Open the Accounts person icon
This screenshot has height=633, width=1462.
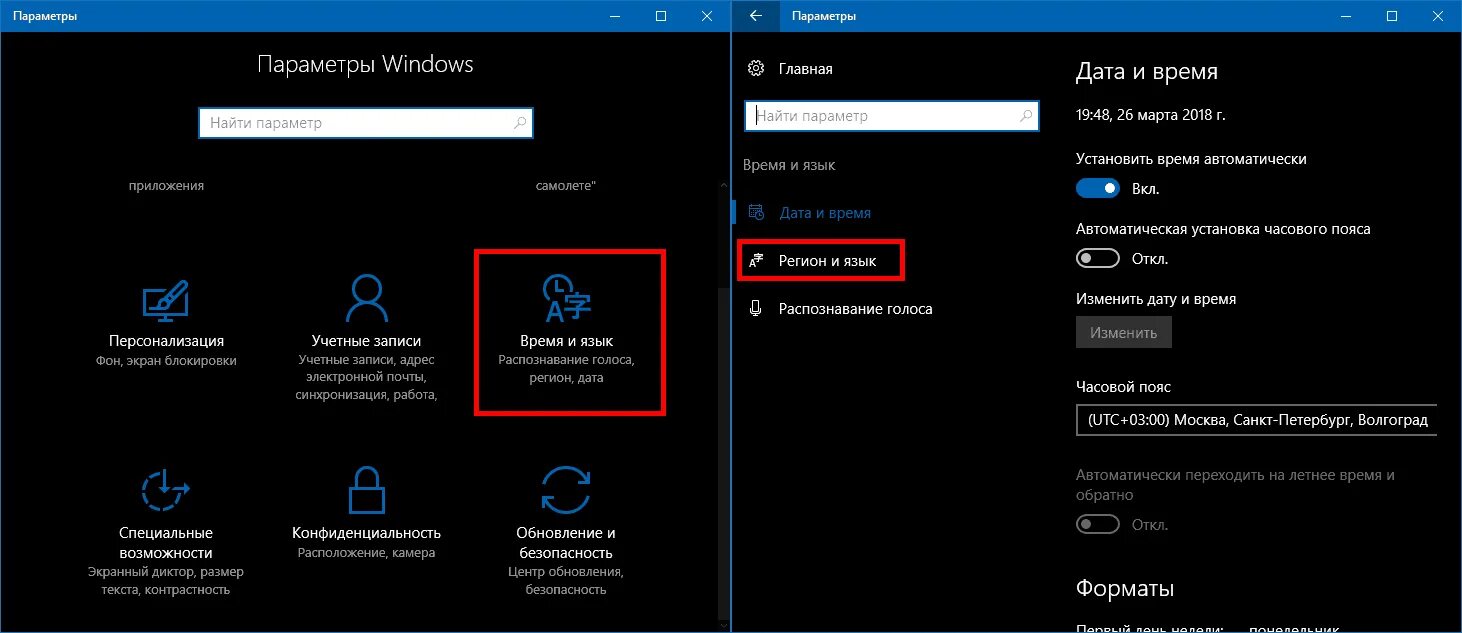click(x=366, y=298)
